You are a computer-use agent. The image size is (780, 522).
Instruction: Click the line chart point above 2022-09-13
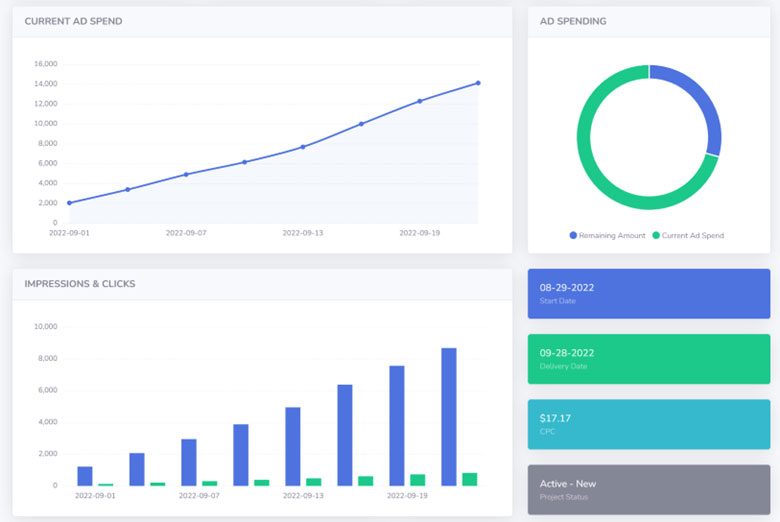303,147
